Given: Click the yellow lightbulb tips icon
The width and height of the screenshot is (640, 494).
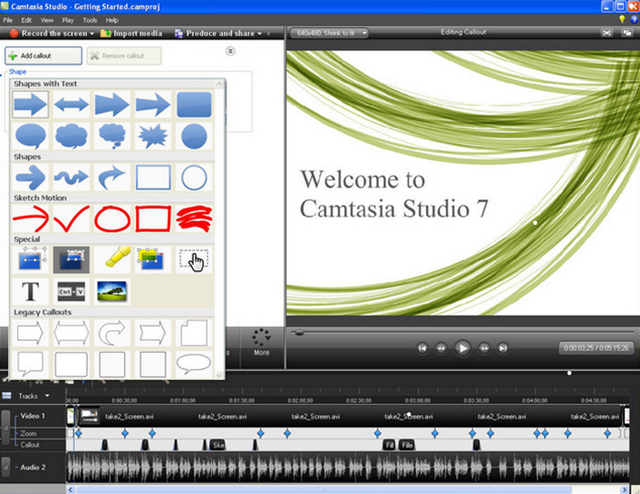Looking at the screenshot, I should pyautogui.click(x=622, y=19).
